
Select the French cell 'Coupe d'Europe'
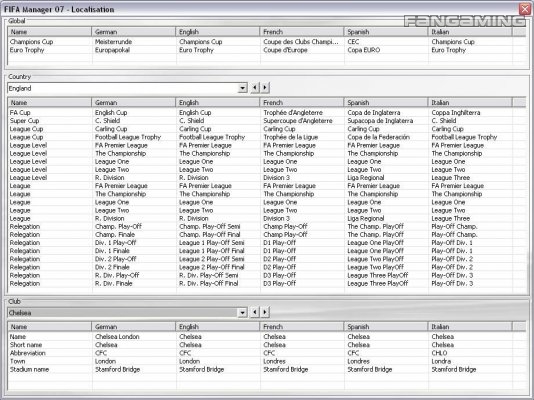coord(285,50)
